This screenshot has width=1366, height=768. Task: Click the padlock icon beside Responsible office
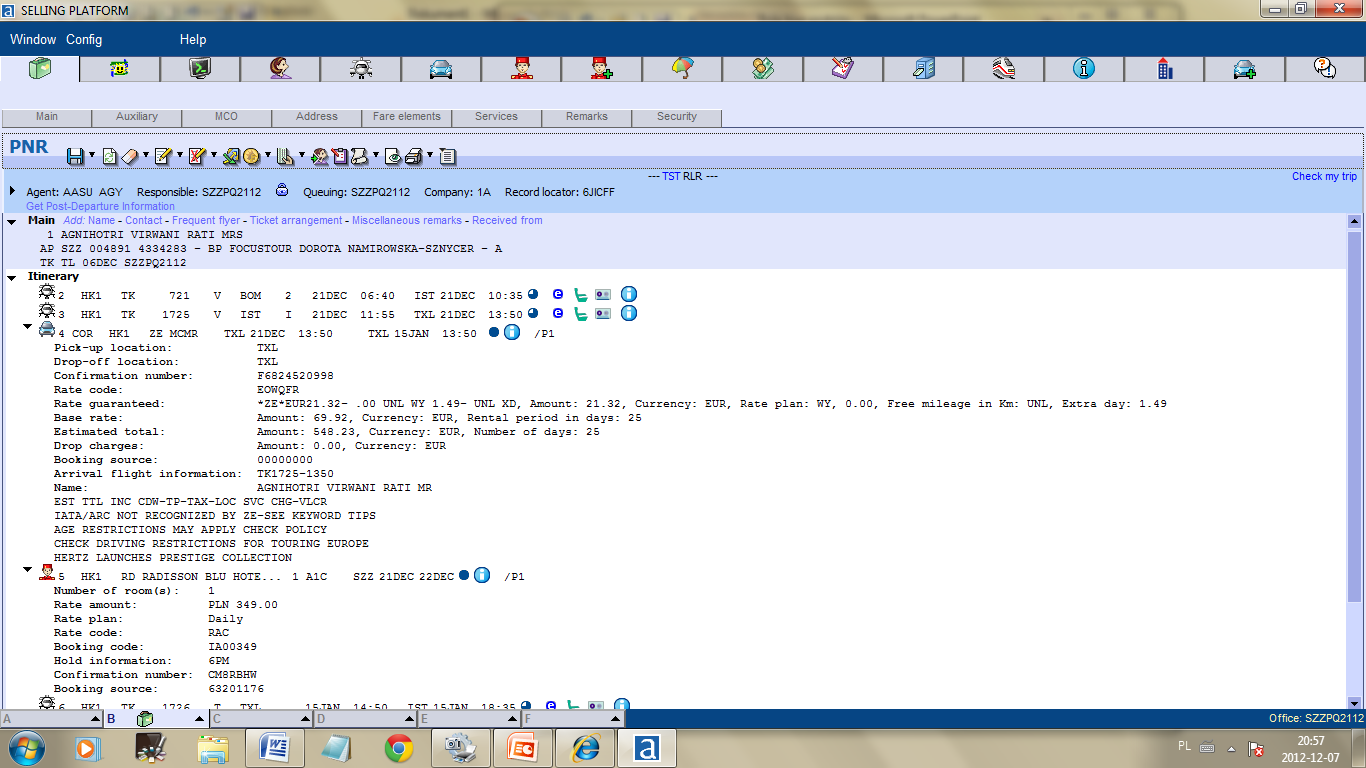282,190
